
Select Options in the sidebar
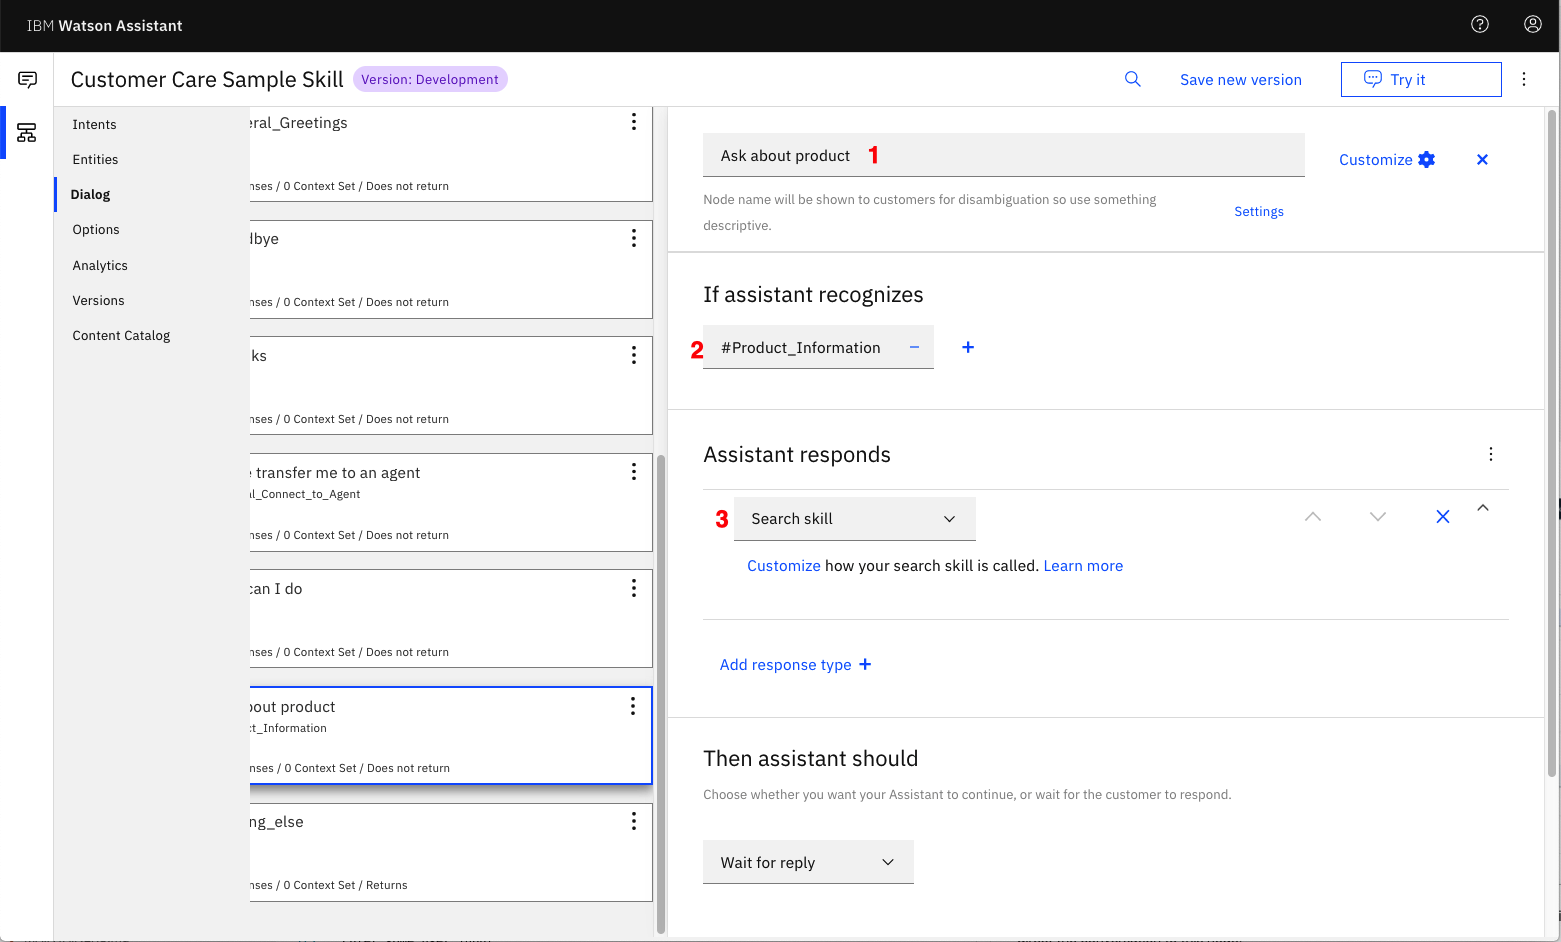(x=96, y=229)
